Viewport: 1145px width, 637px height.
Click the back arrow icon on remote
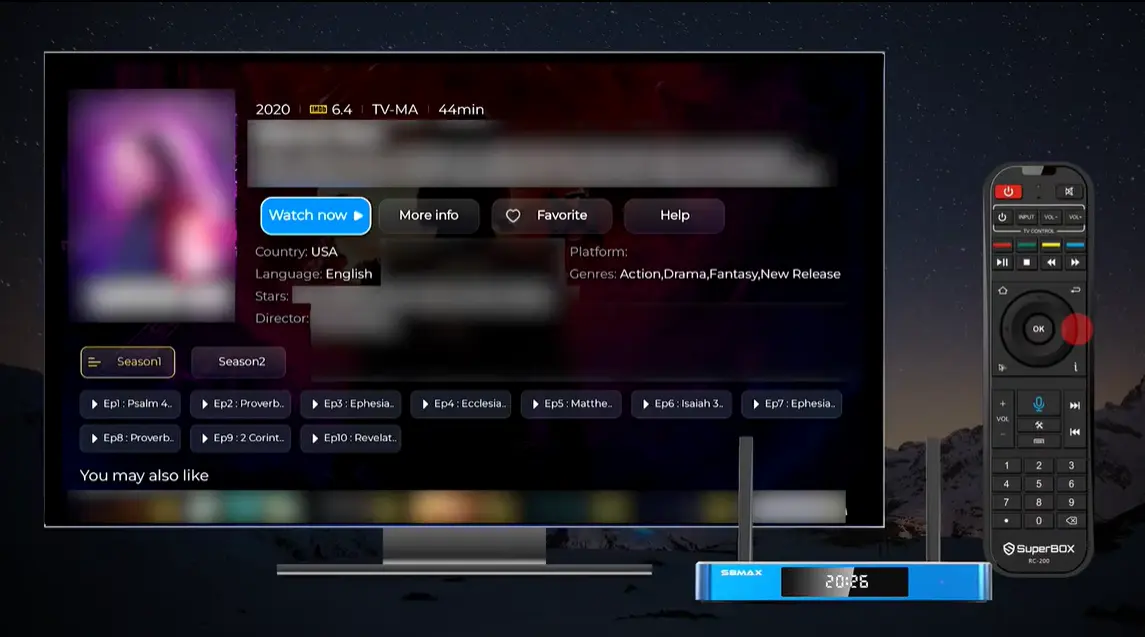tap(1075, 290)
